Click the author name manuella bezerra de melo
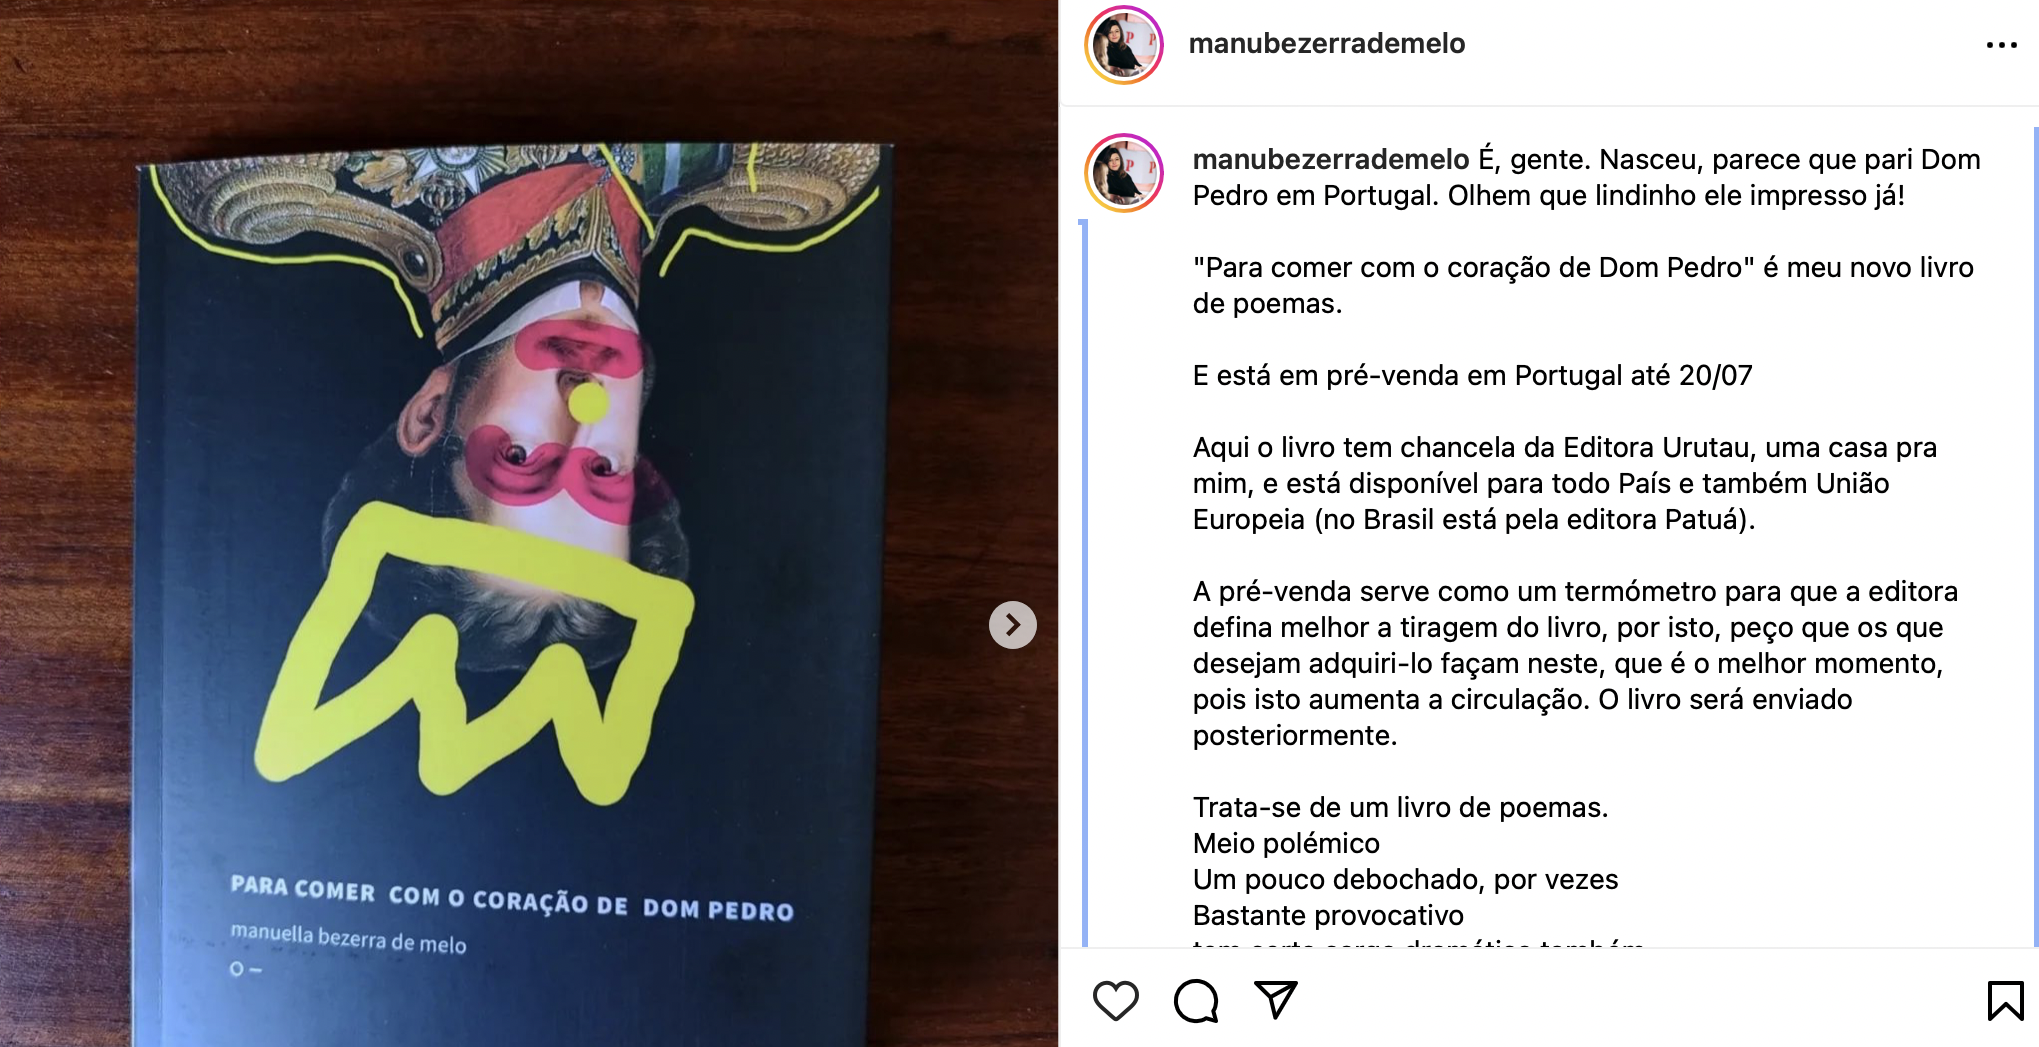The image size is (2039, 1047). [x=348, y=938]
